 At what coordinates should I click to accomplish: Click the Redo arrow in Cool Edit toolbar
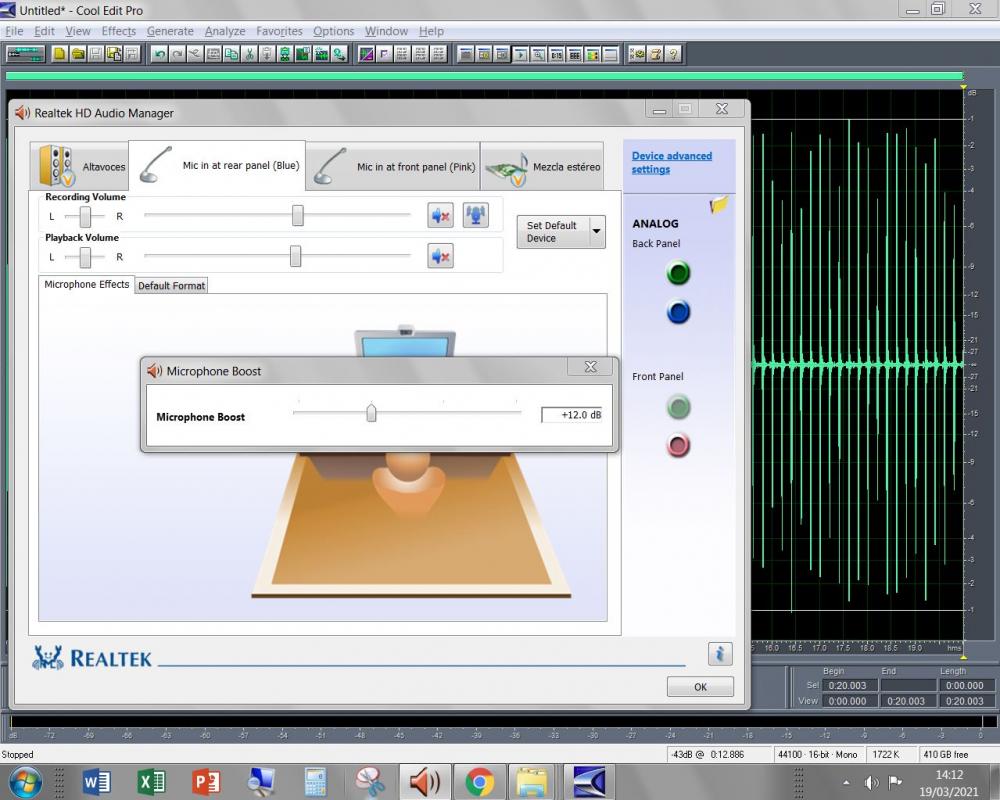coord(177,54)
